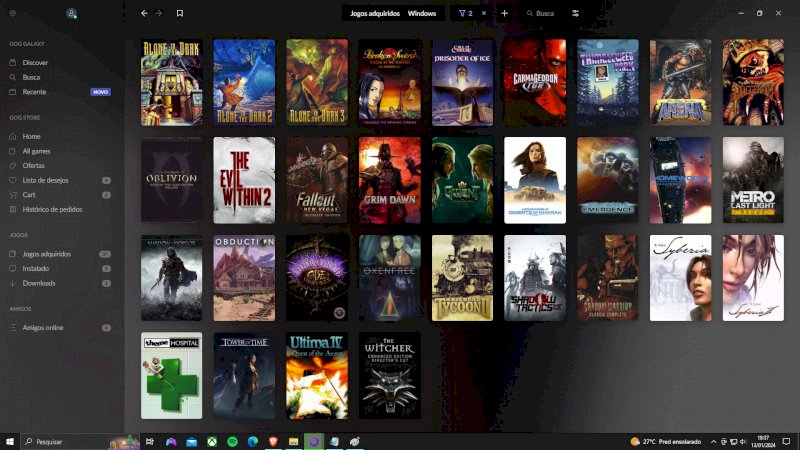Click the user profile avatar icon
The image size is (800, 450).
coord(72,13)
